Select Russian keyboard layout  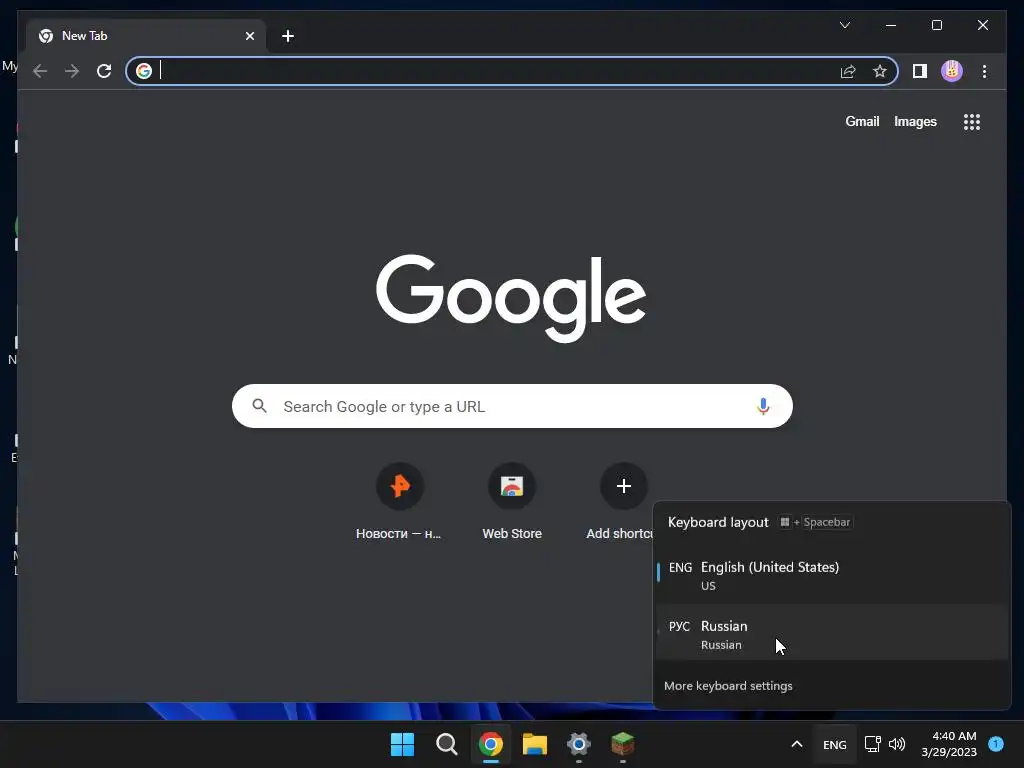coord(831,633)
